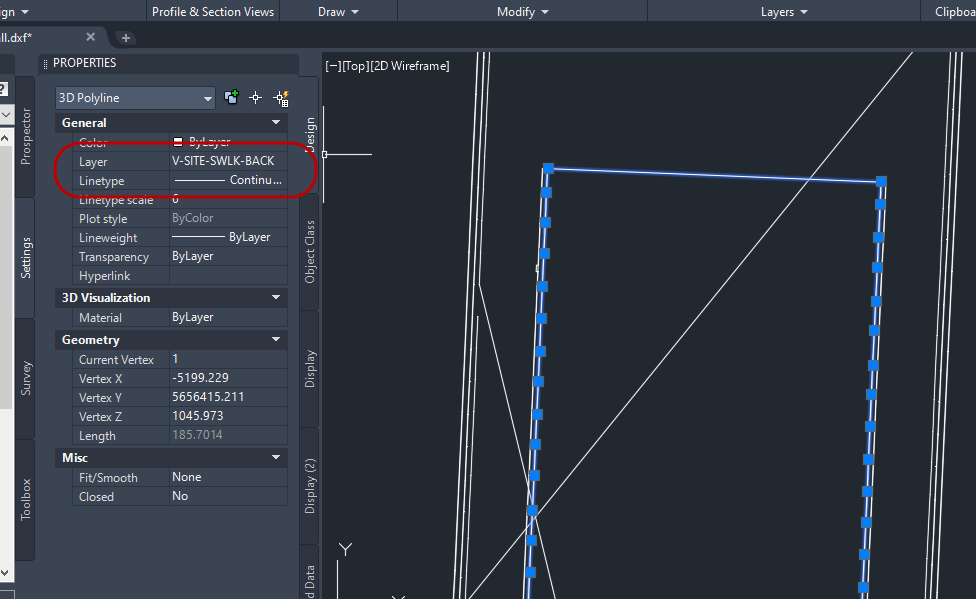The width and height of the screenshot is (976, 599).
Task: Open Profile & Section Views panel
Action: (x=213, y=12)
